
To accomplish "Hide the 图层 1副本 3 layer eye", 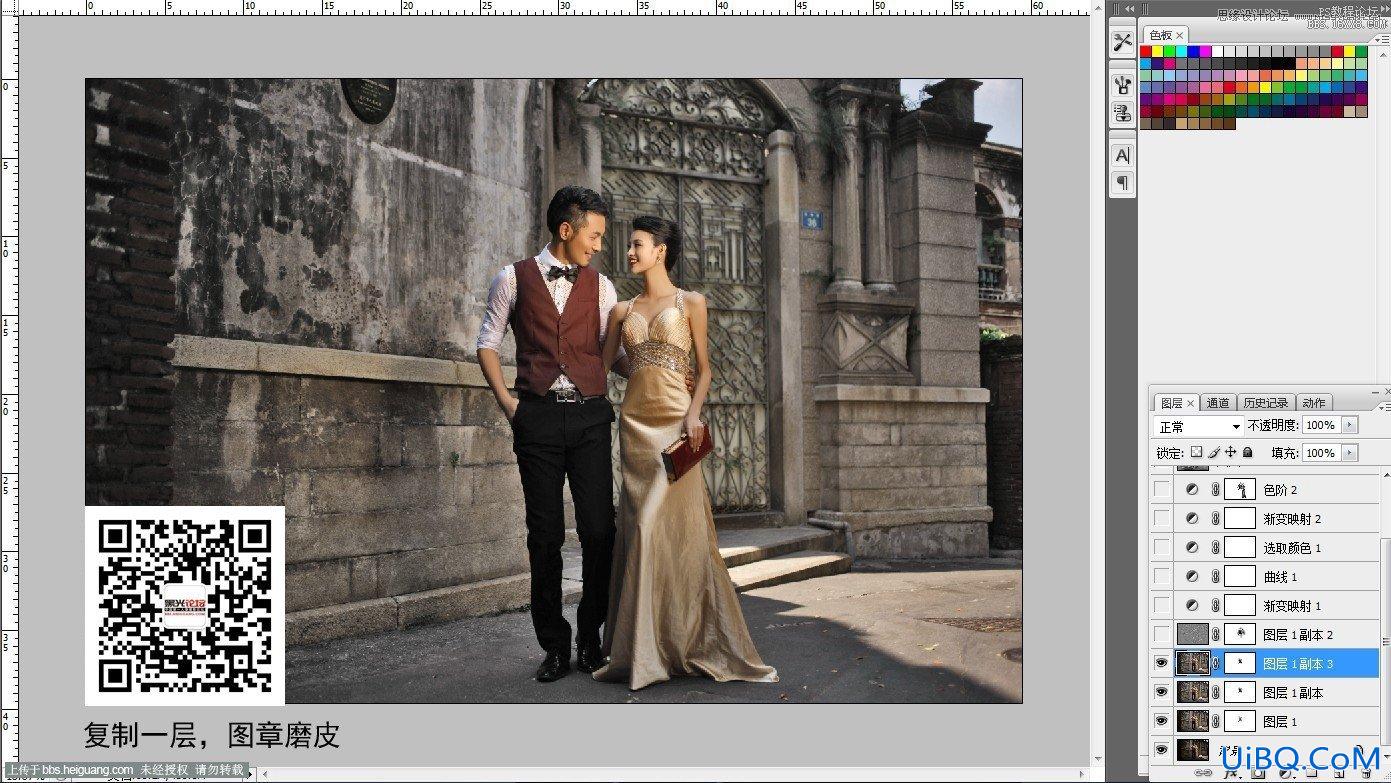I will pyautogui.click(x=1161, y=663).
